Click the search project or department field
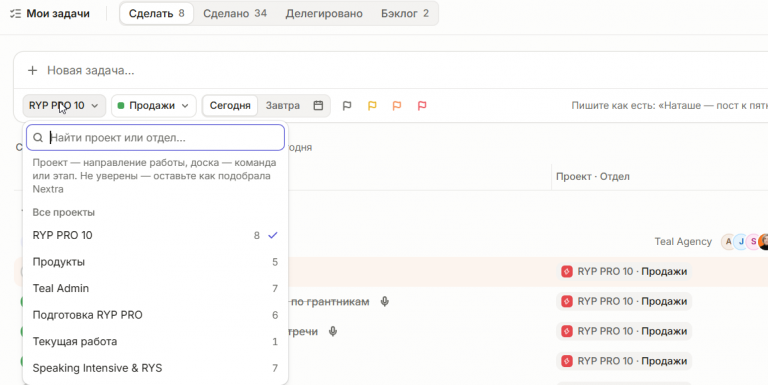This screenshot has height=385, width=768. pos(155,137)
